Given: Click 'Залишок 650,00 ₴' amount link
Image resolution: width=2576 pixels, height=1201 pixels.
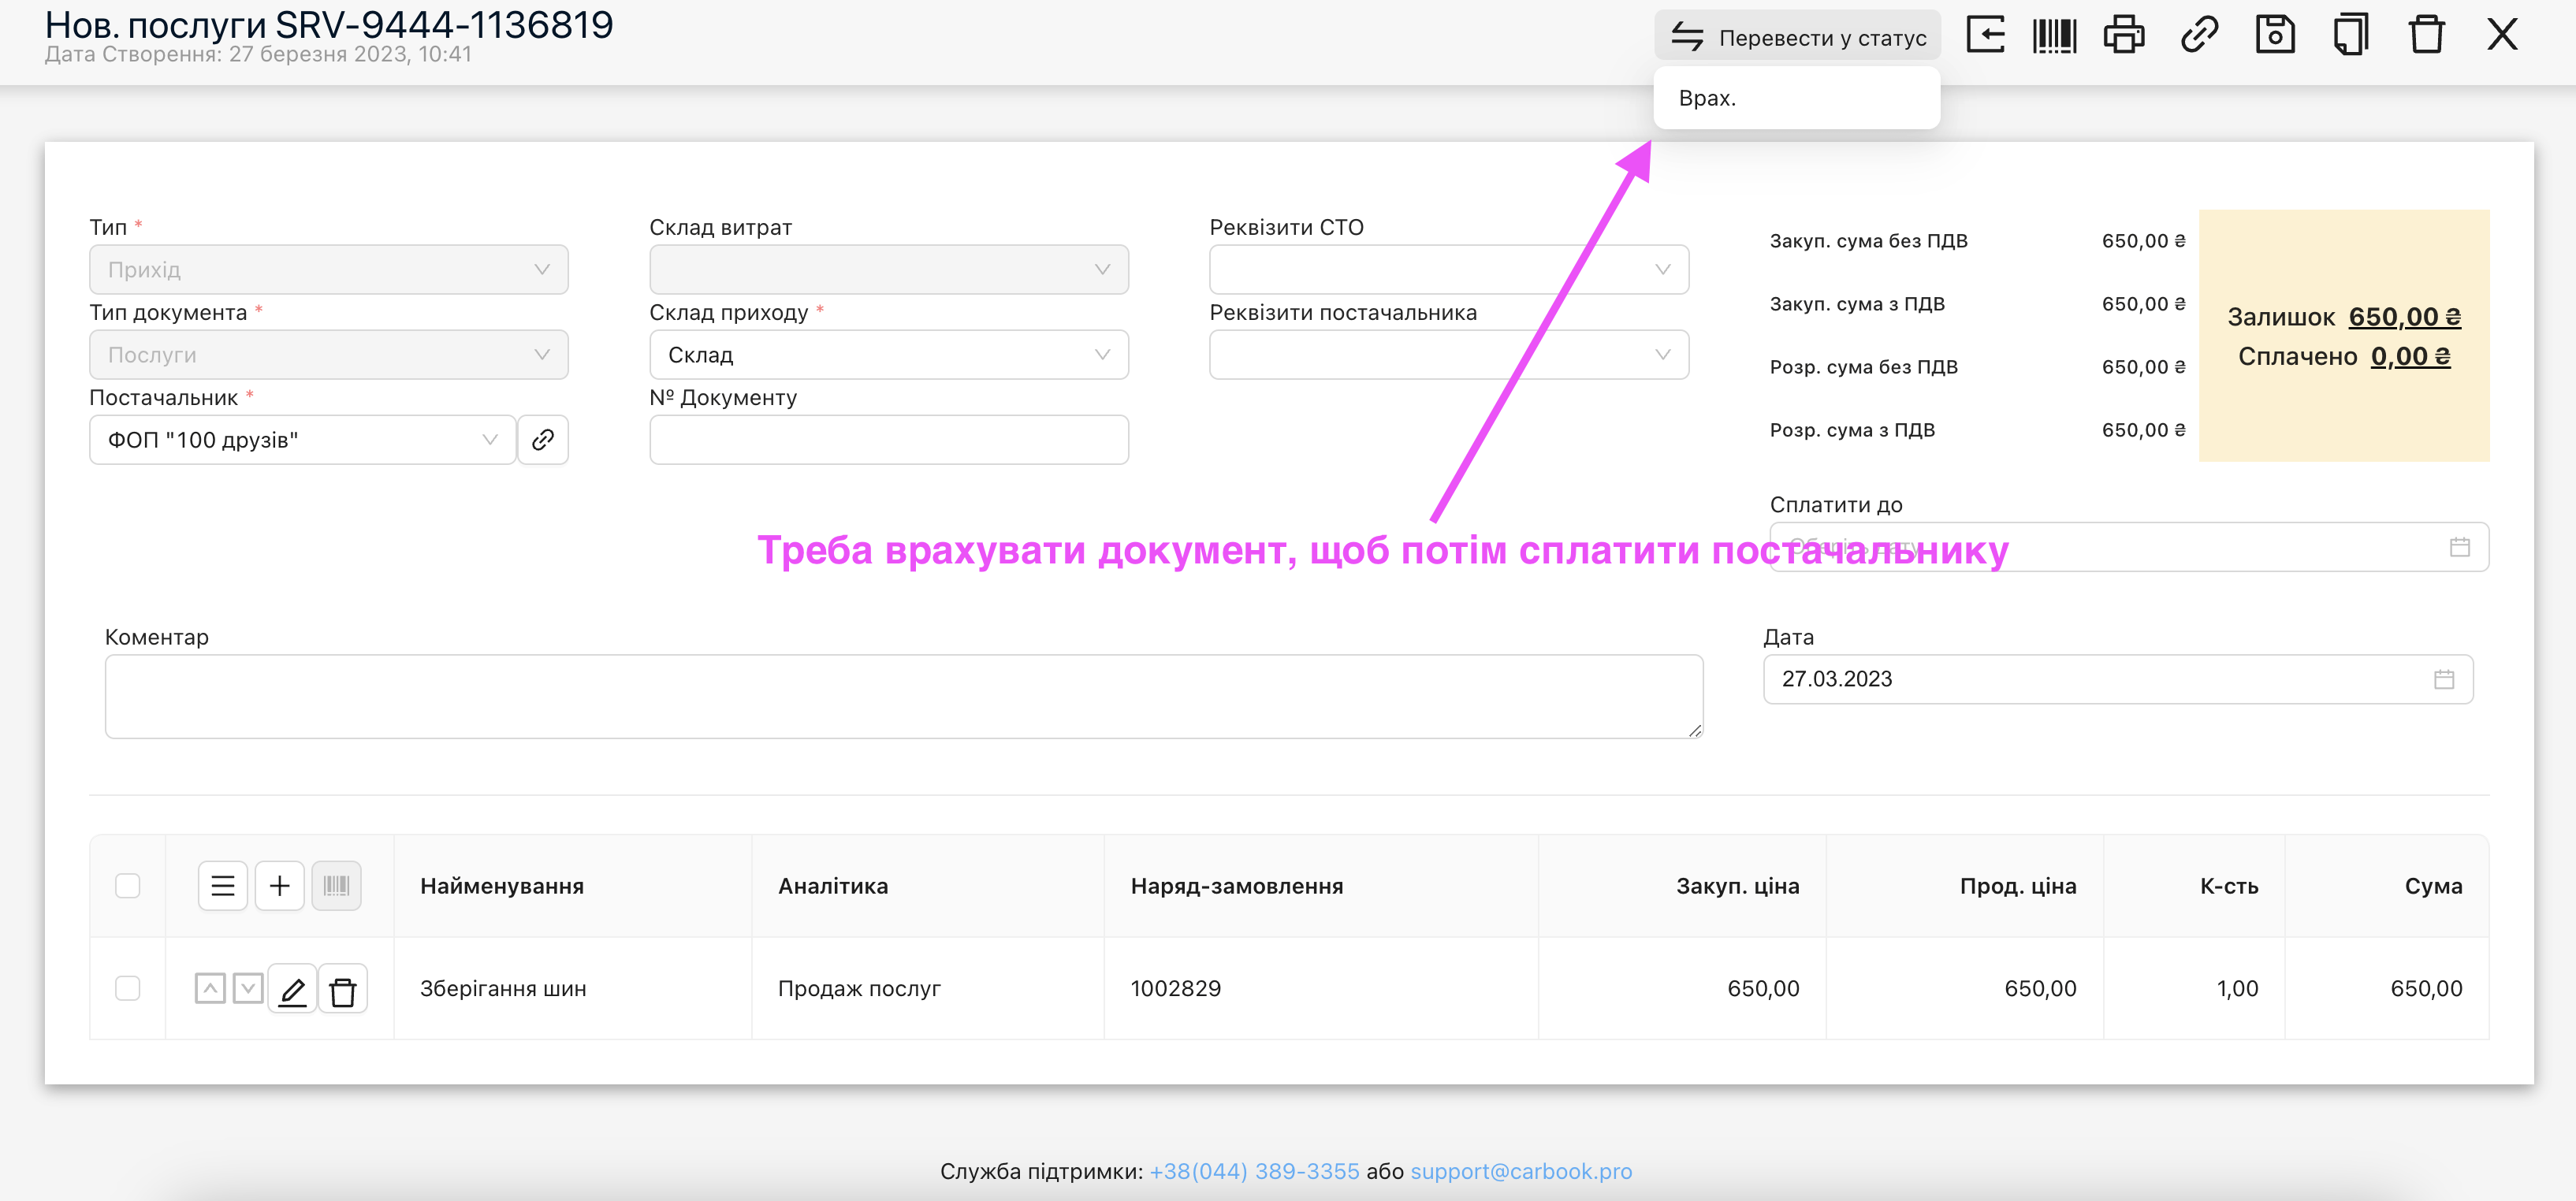Looking at the screenshot, I should pos(2404,317).
